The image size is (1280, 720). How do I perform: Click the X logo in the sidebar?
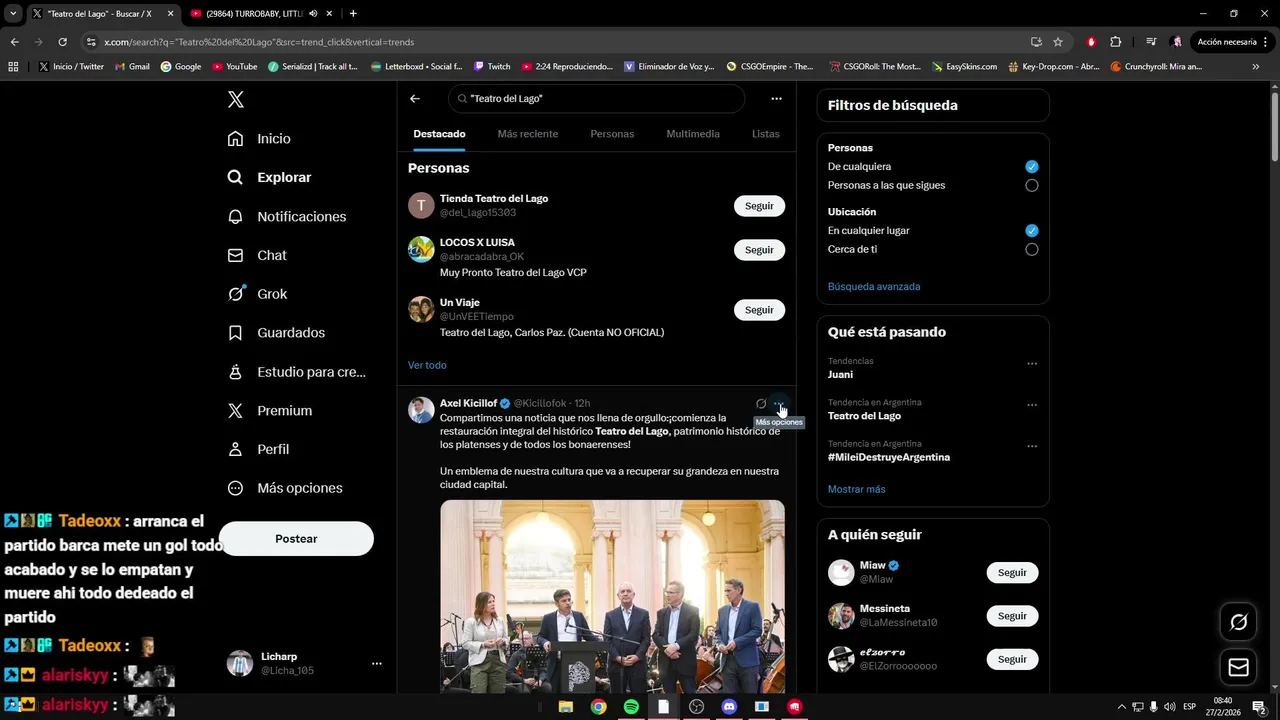click(x=235, y=99)
